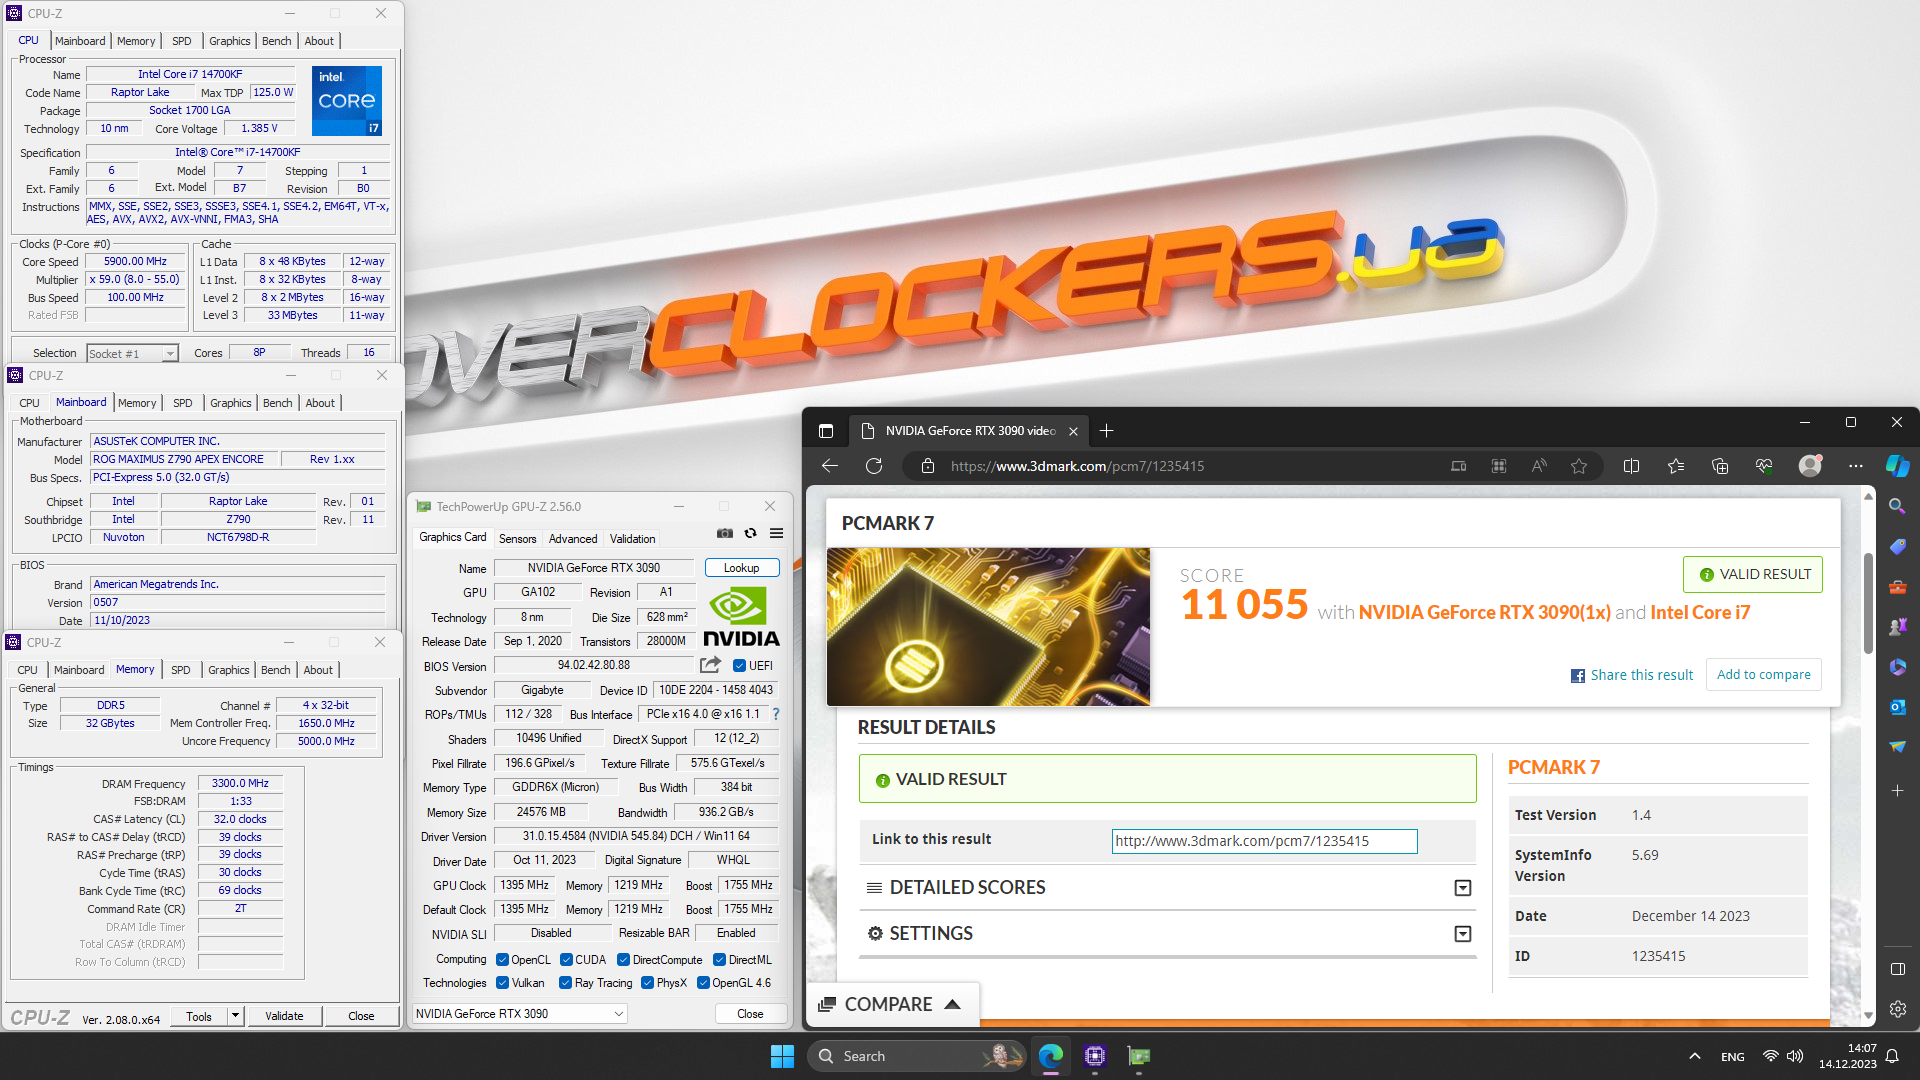This screenshot has width=1920, height=1080.
Task: Take GPU-Z screenshot with camera icon
Action: [x=725, y=534]
